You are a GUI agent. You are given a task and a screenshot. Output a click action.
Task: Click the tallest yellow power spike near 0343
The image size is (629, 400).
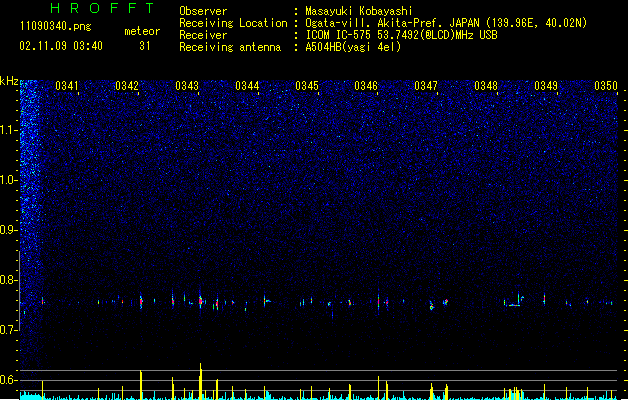(201, 381)
